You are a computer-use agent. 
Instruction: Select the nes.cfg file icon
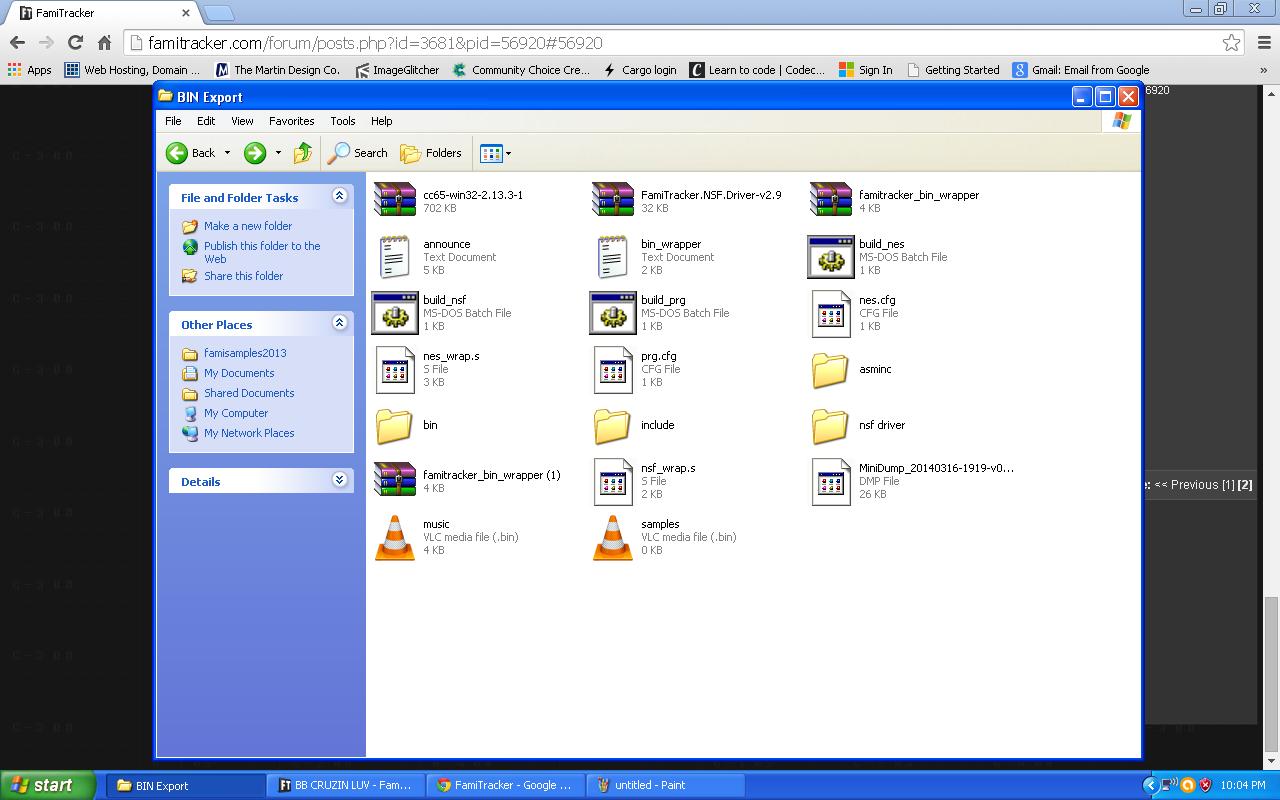[830, 313]
